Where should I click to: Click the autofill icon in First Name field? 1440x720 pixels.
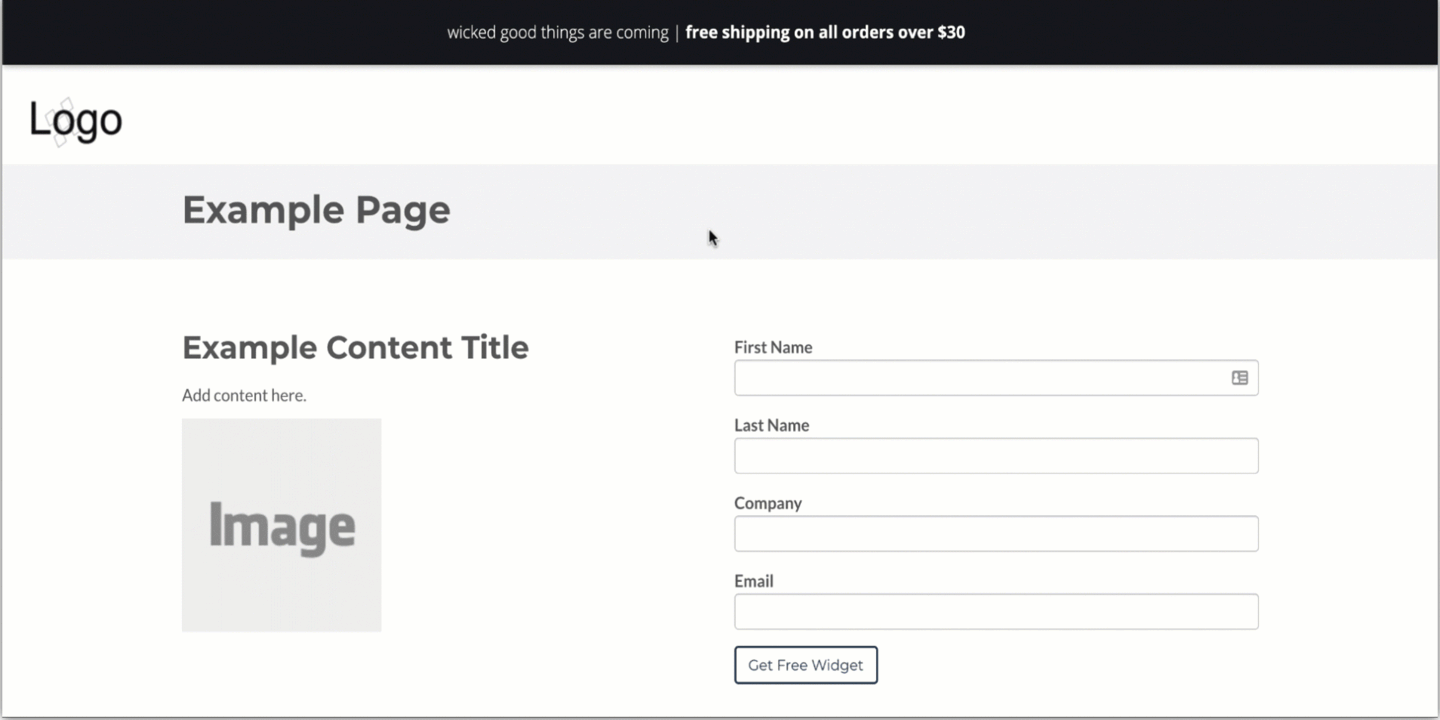tap(1239, 378)
